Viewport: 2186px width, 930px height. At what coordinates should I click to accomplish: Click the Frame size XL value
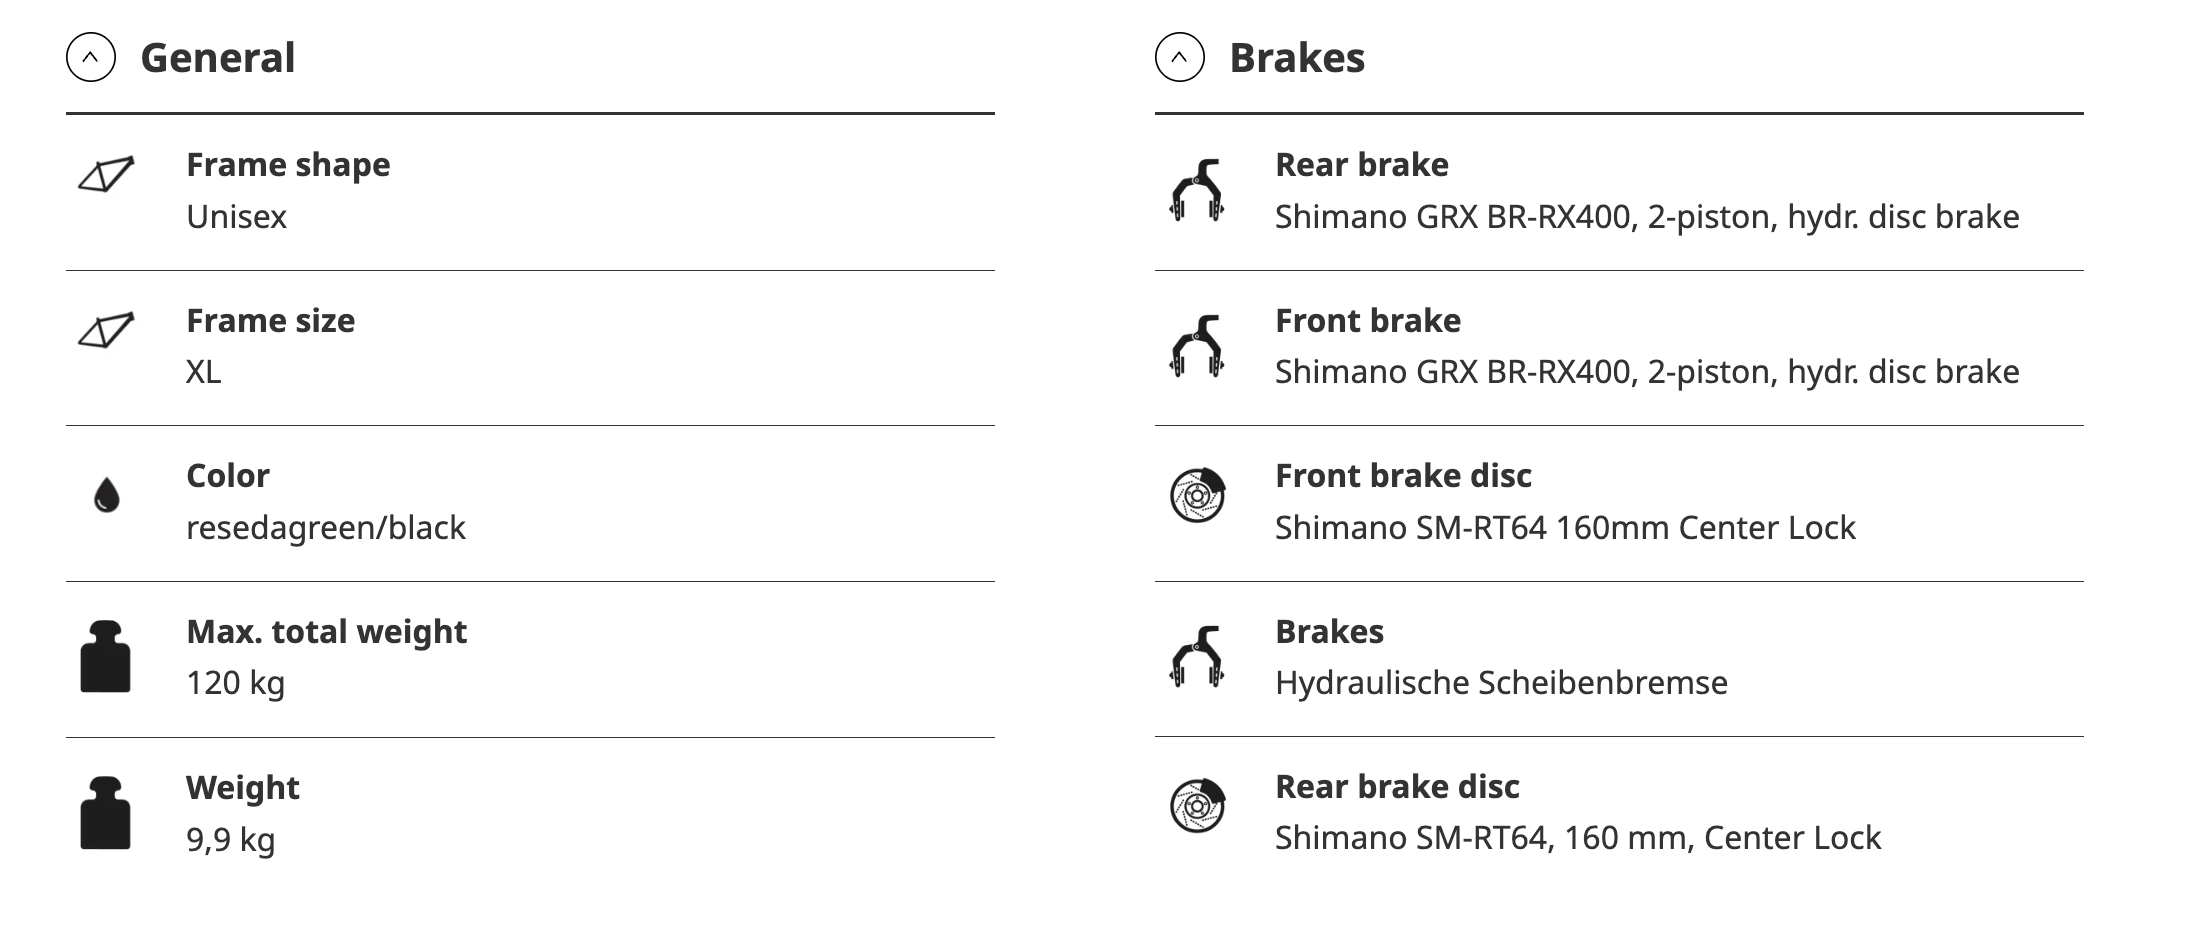203,372
